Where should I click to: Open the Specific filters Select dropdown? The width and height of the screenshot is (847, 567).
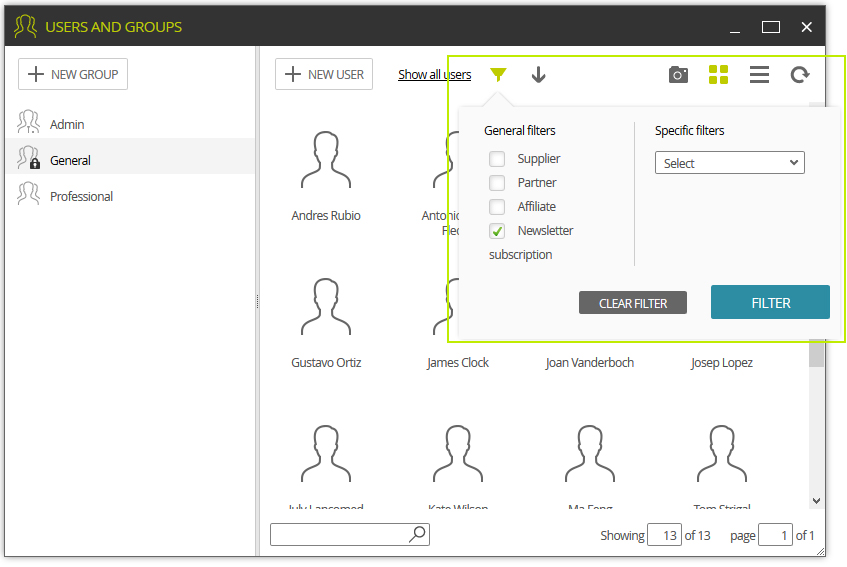tap(730, 163)
